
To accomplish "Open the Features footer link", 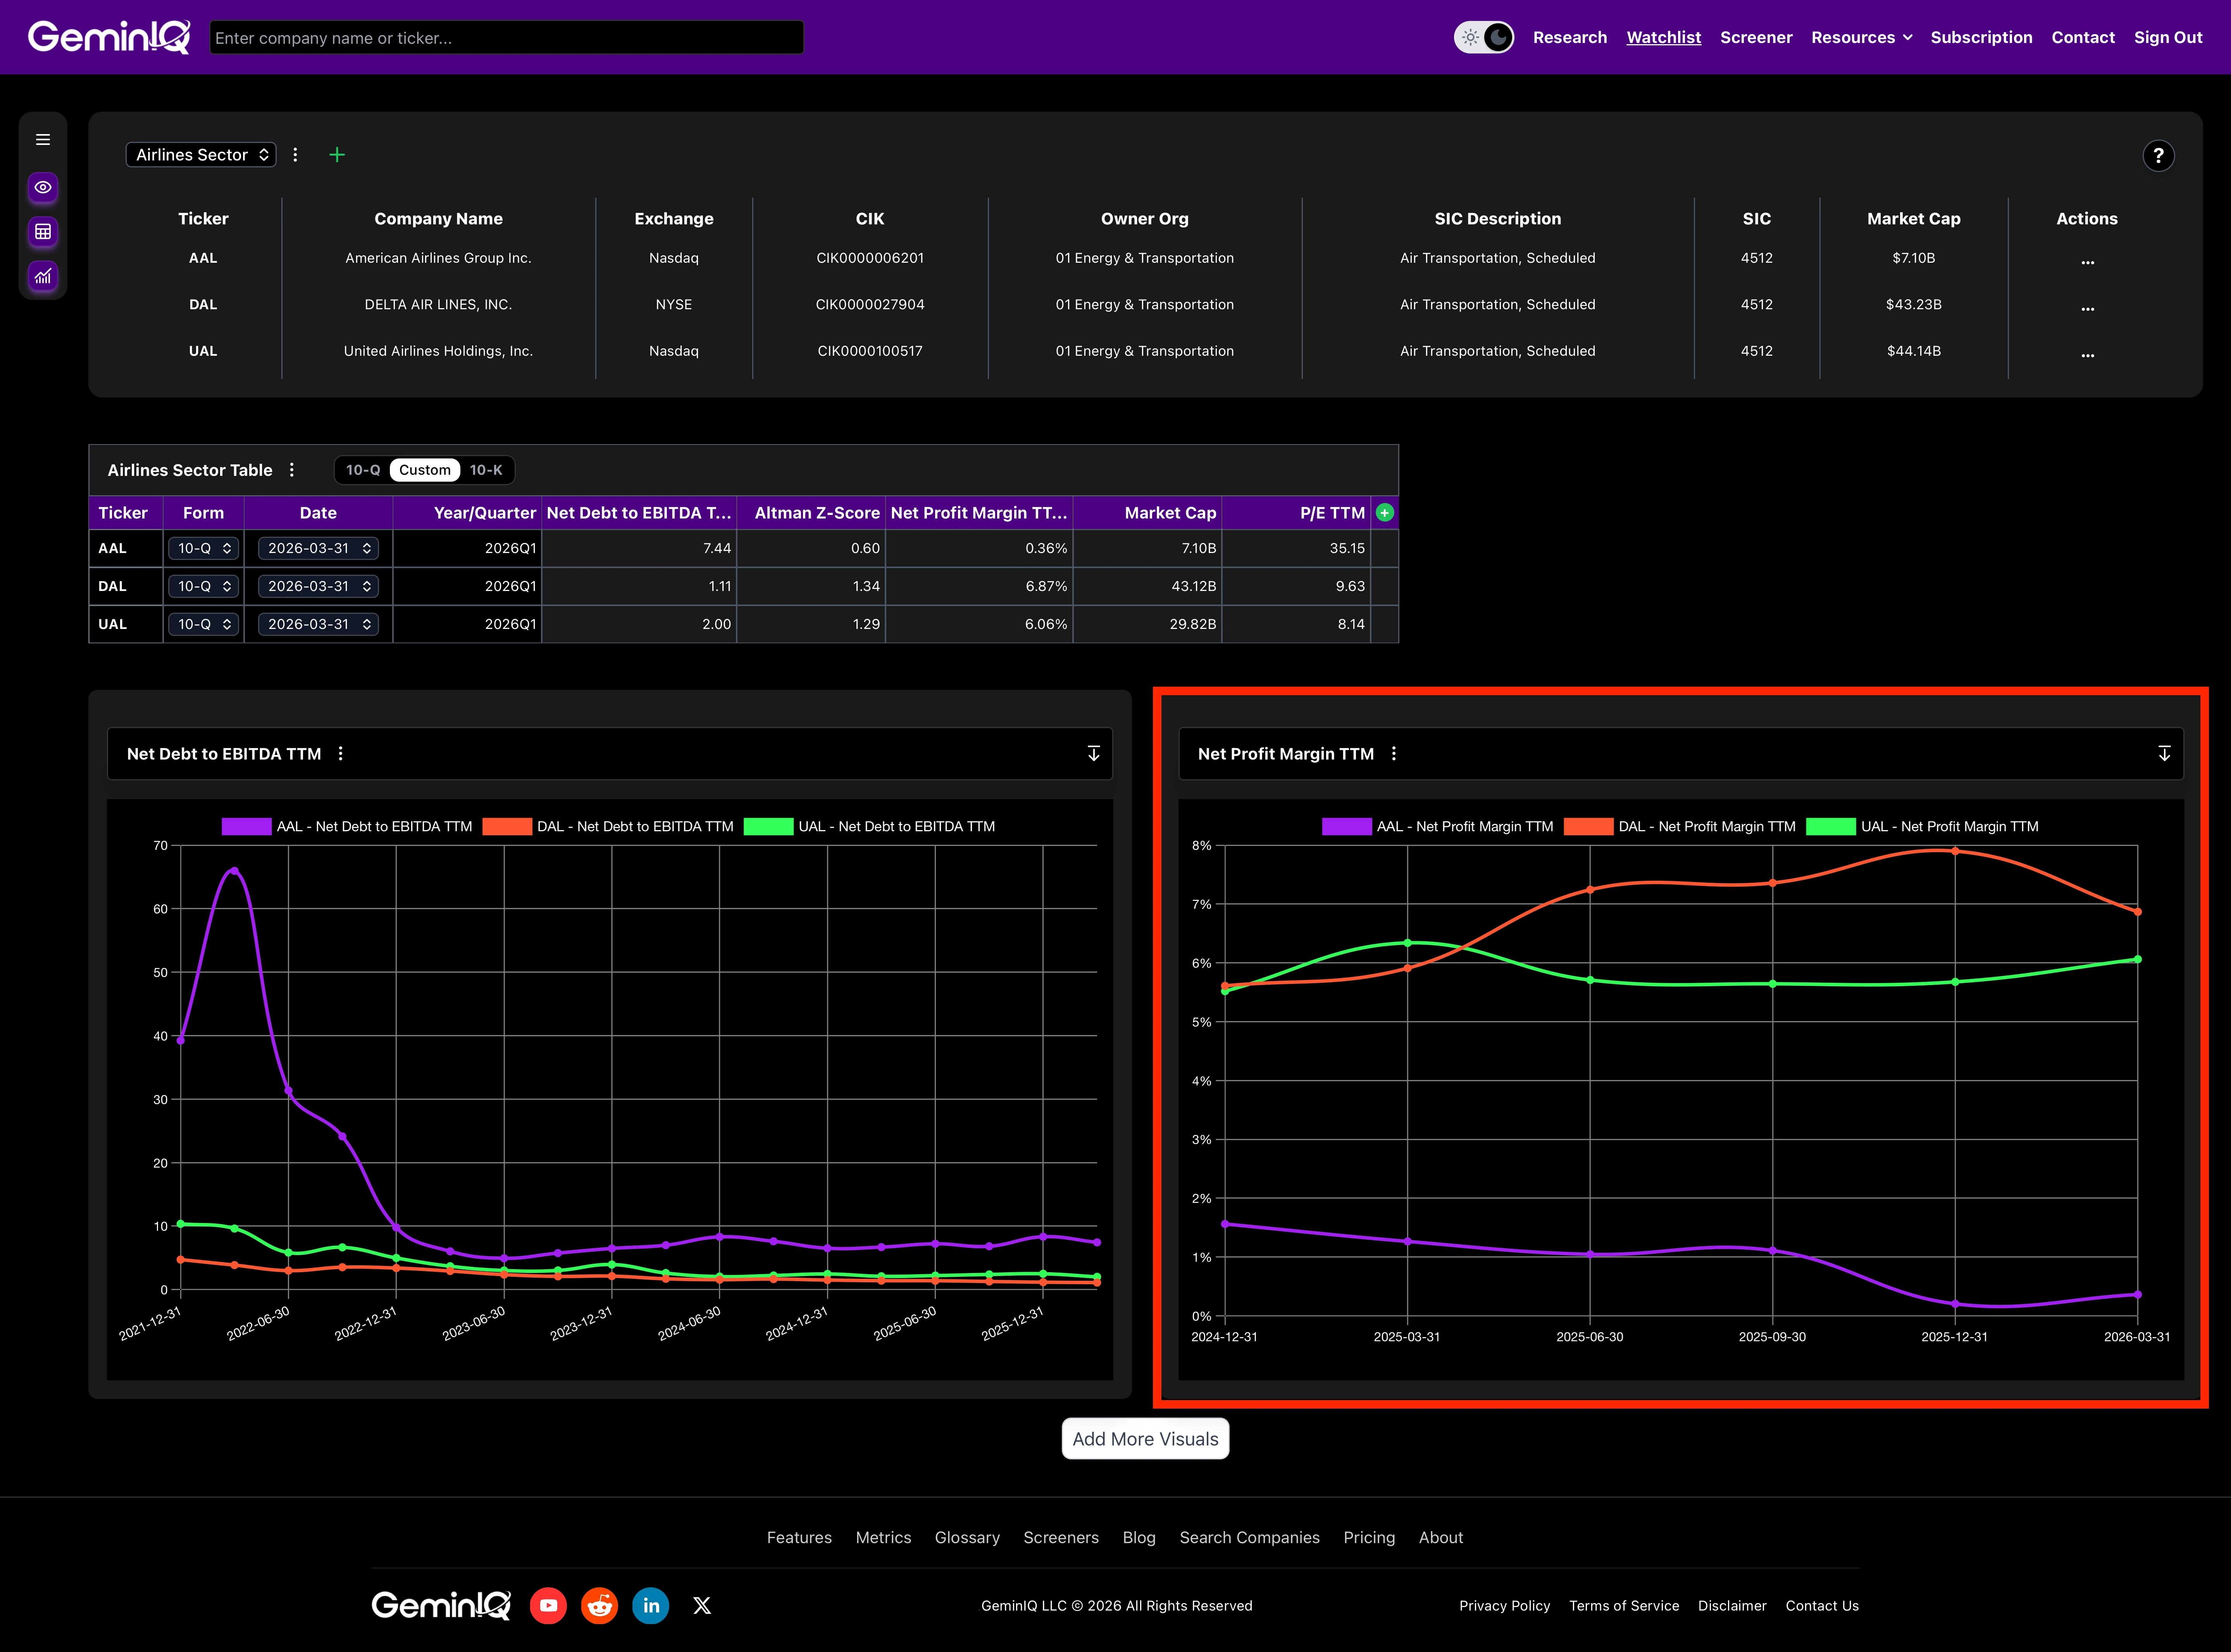I will point(799,1538).
